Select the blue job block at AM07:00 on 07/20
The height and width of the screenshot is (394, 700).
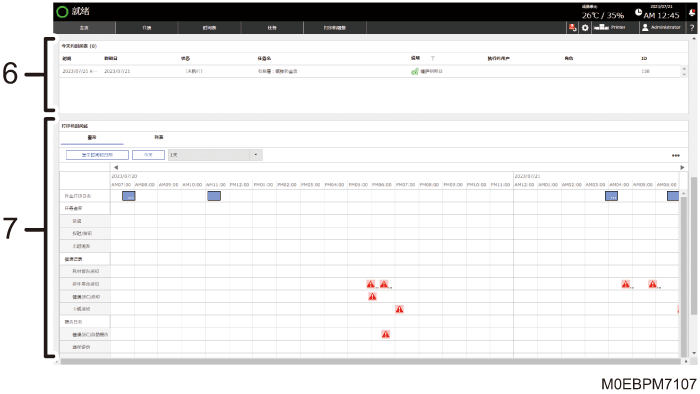[129, 196]
